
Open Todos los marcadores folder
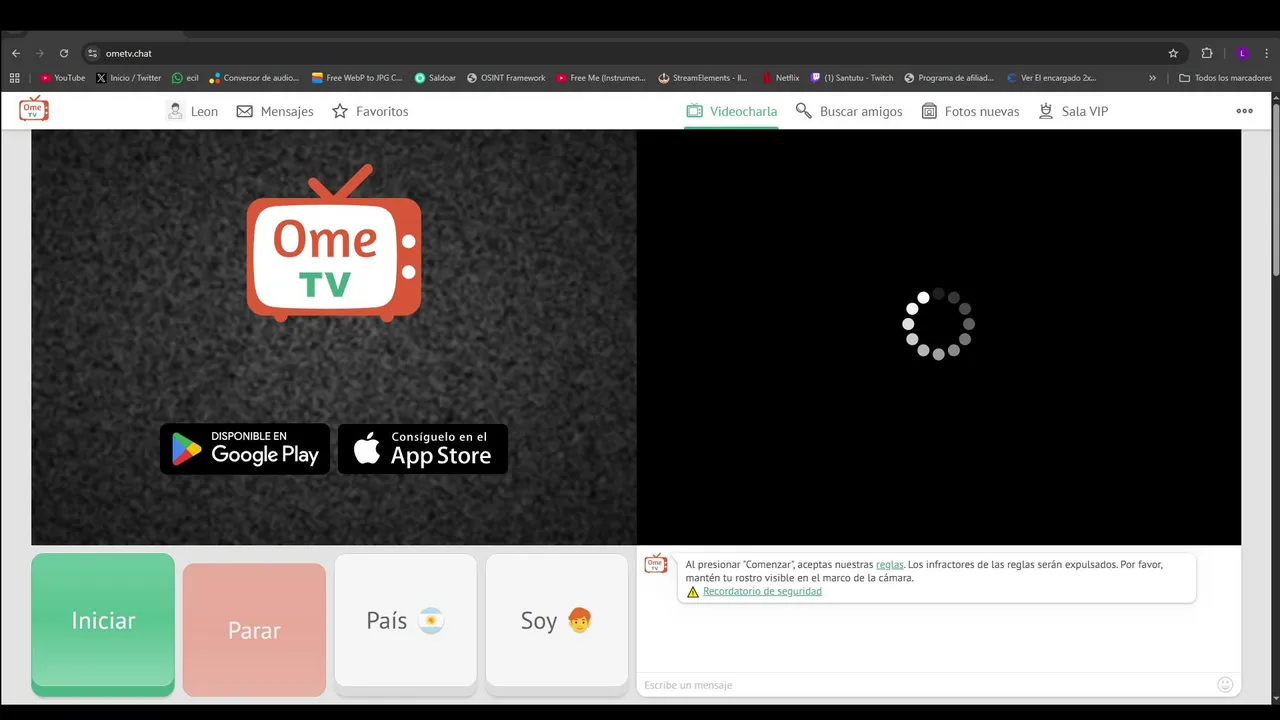click(x=1225, y=77)
